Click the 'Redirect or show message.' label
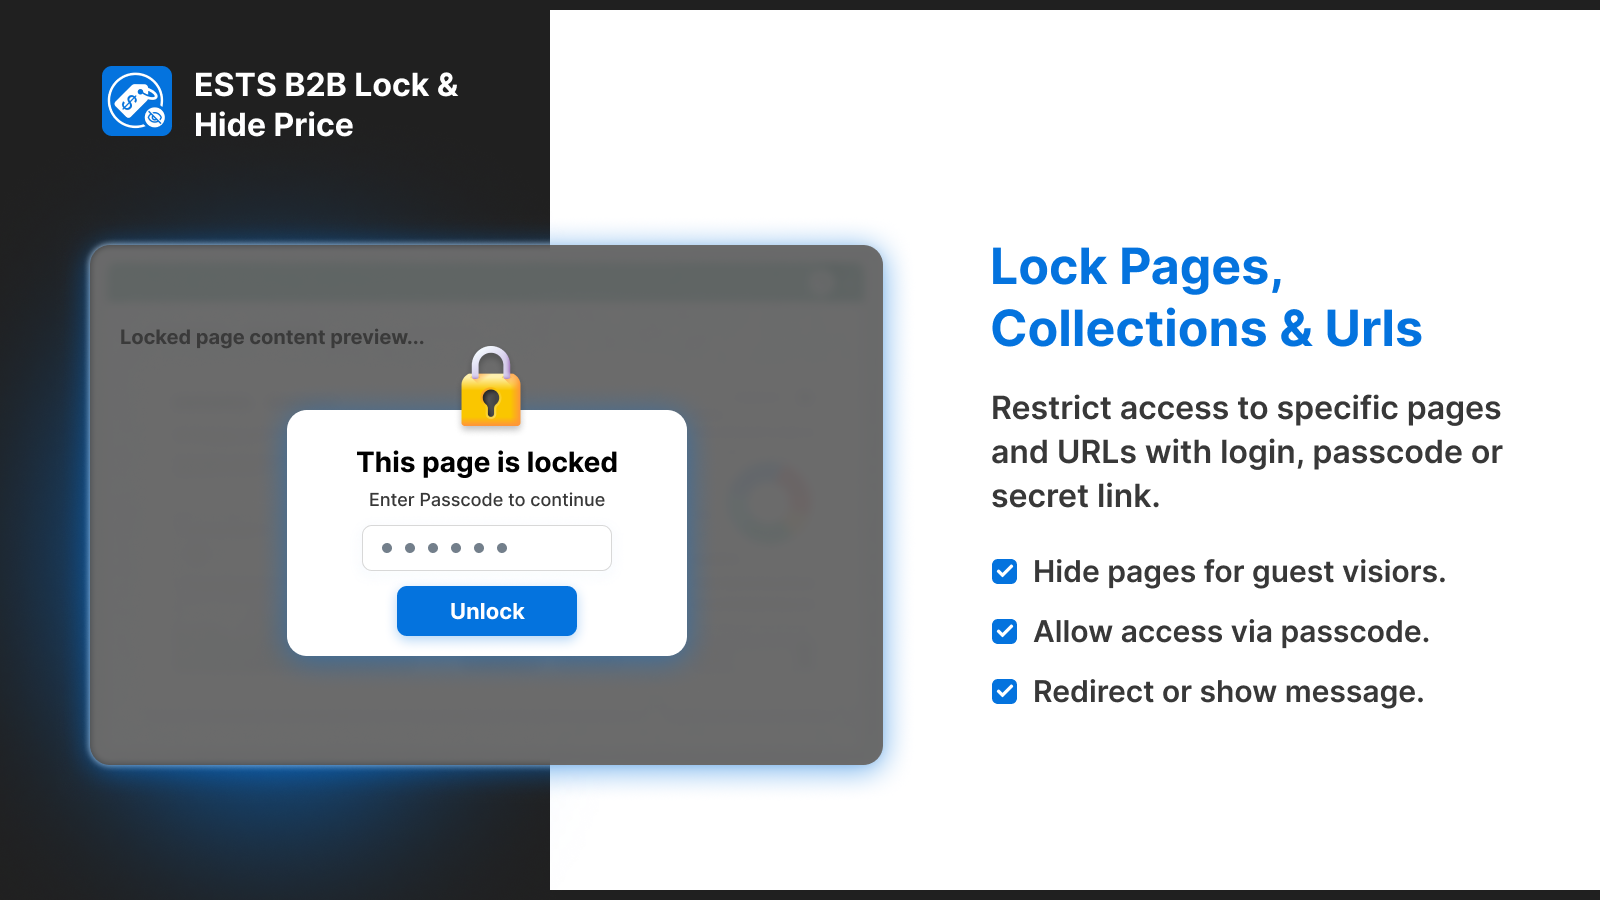 1228,692
